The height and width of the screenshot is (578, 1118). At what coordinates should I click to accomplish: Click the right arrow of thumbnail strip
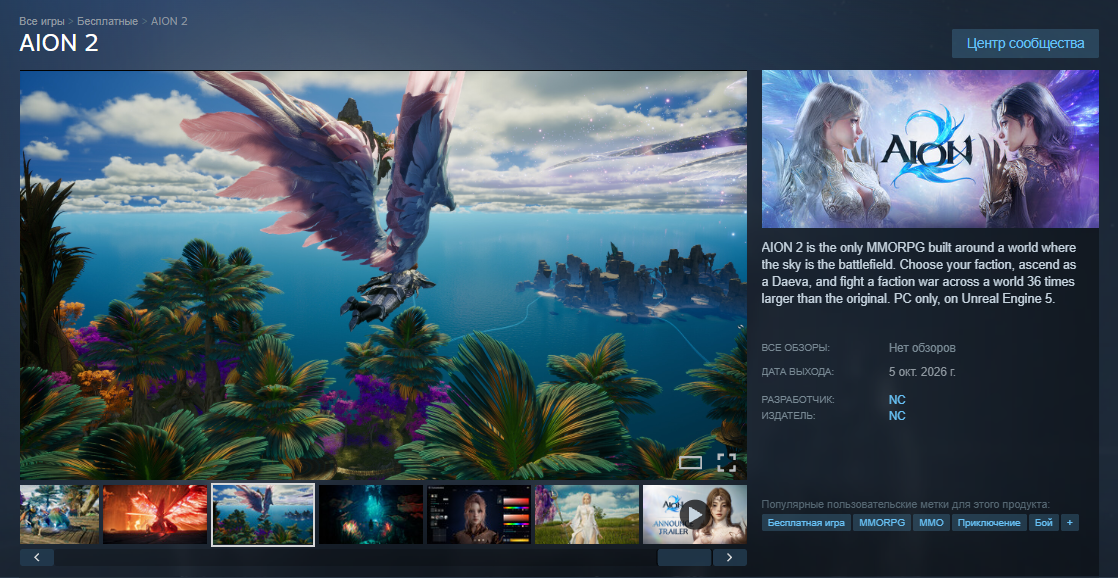coord(729,557)
